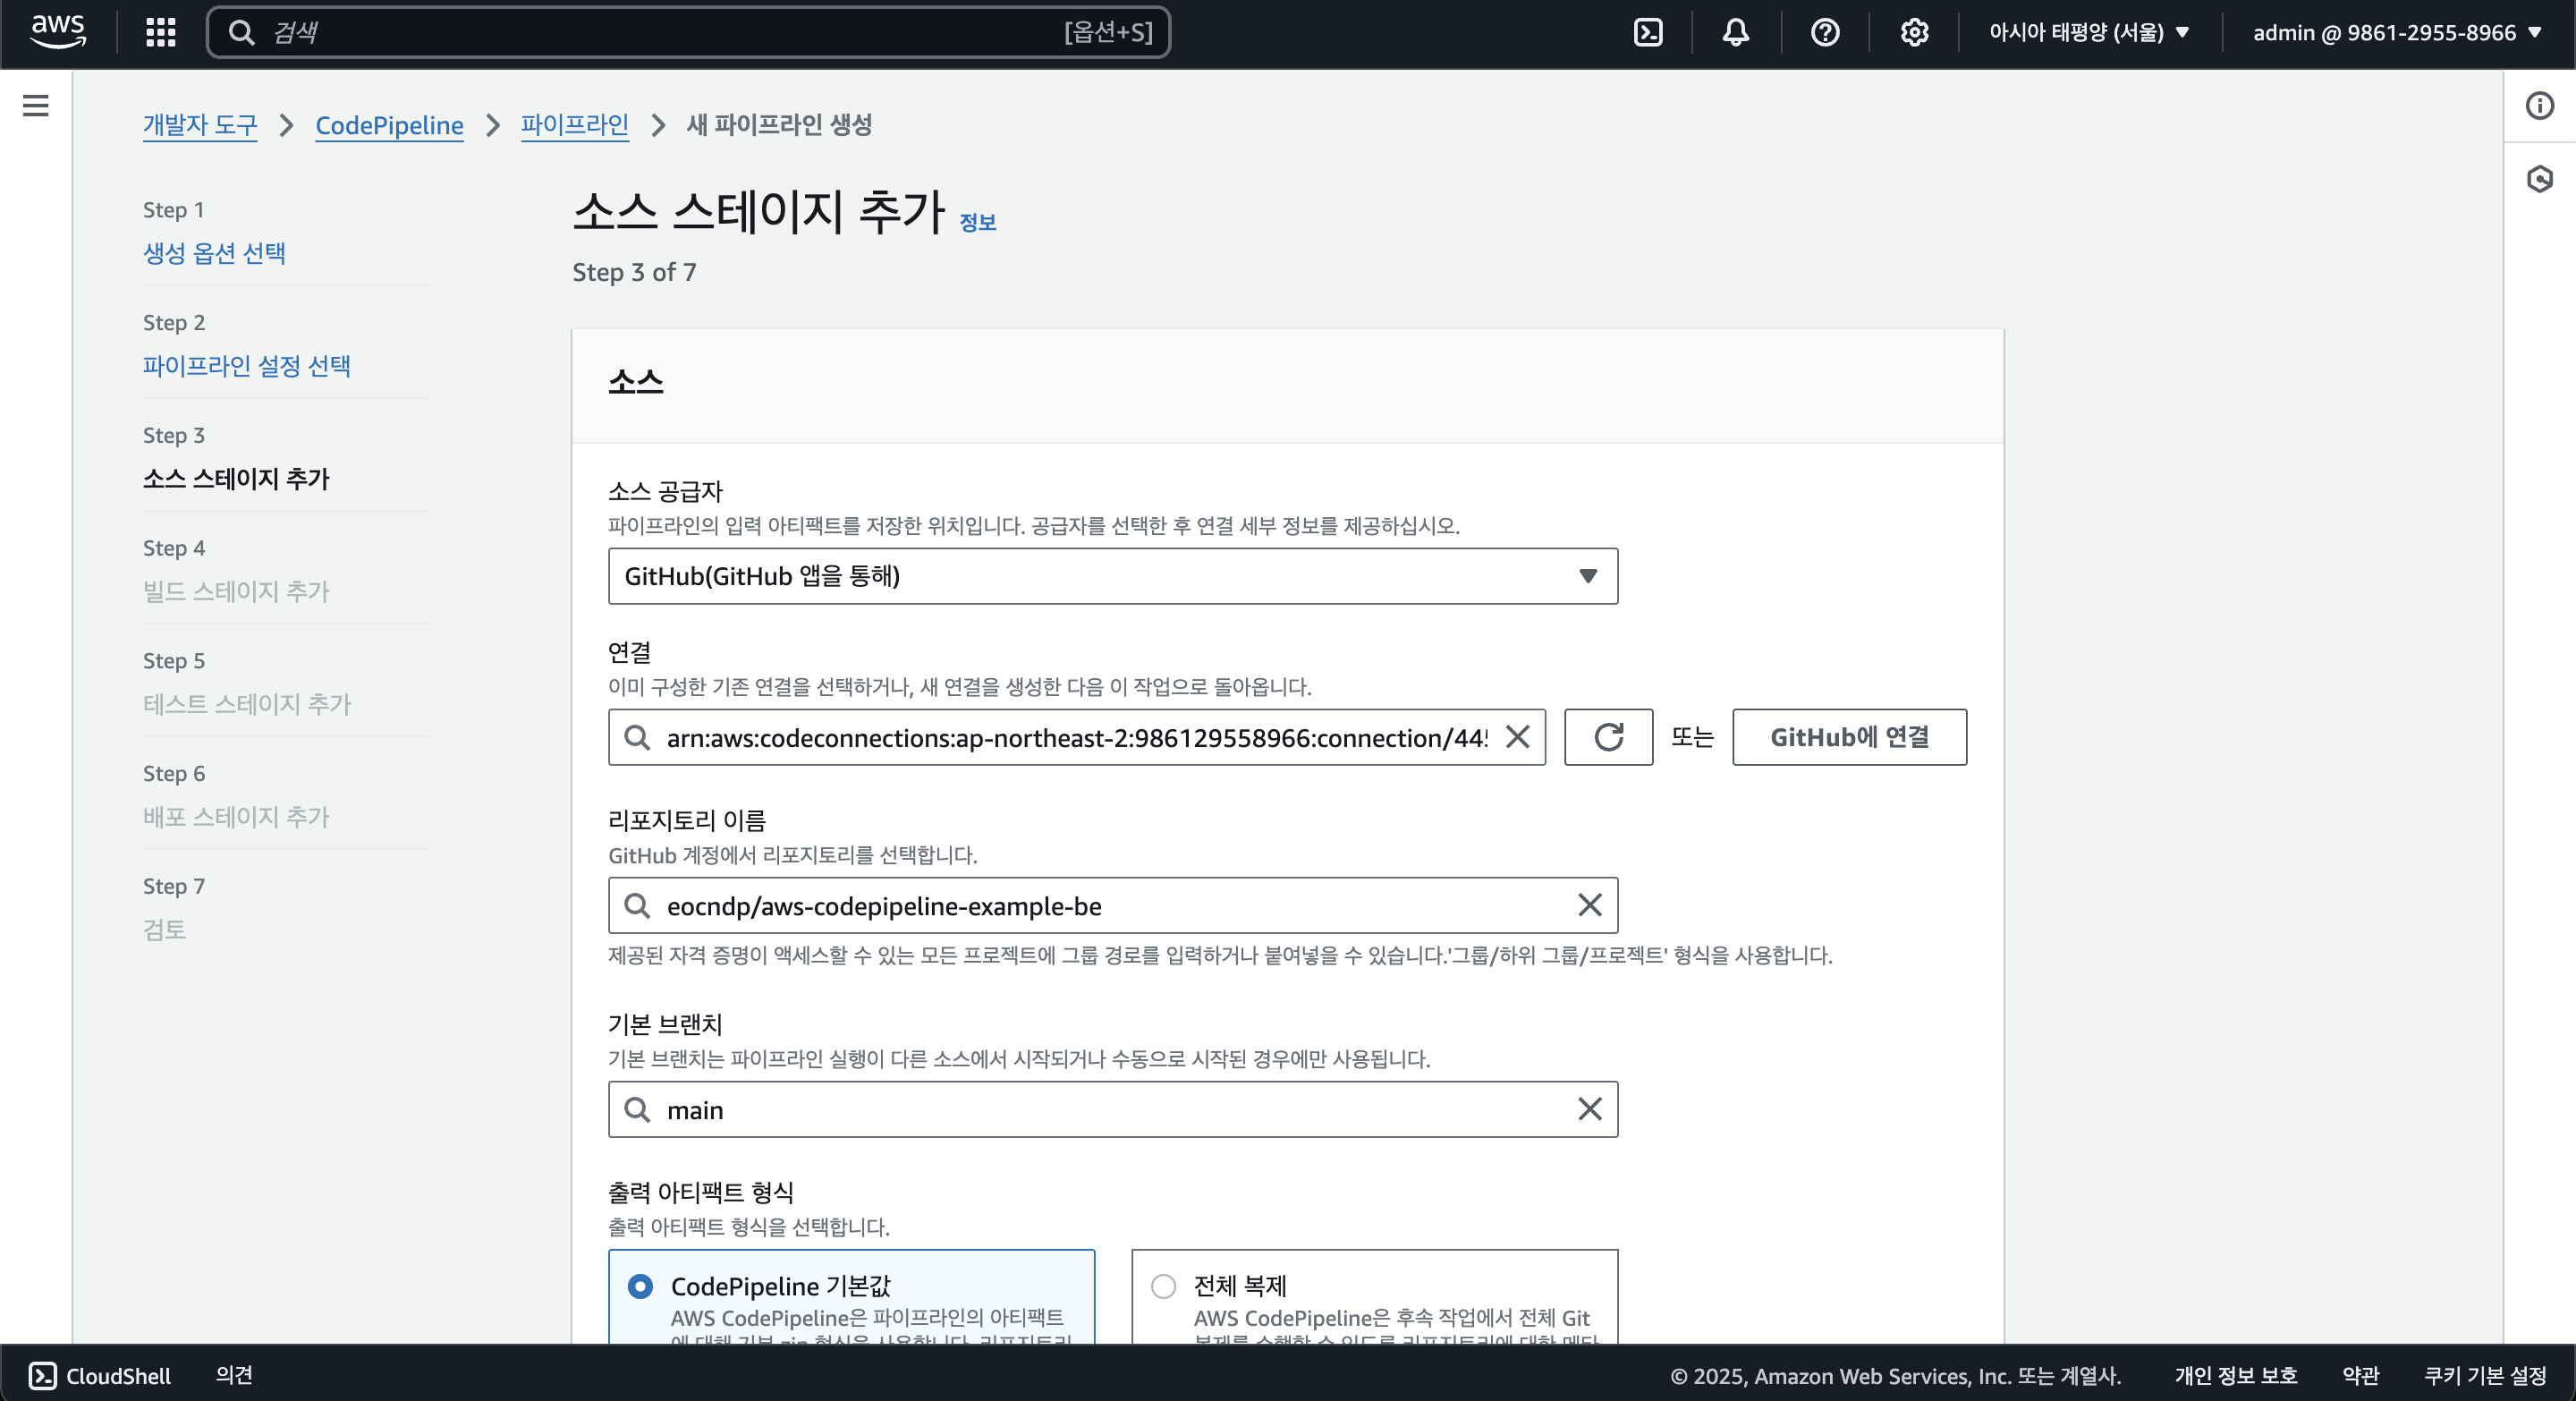Open the help question mark menu
The image size is (2576, 1401).
click(x=1824, y=32)
